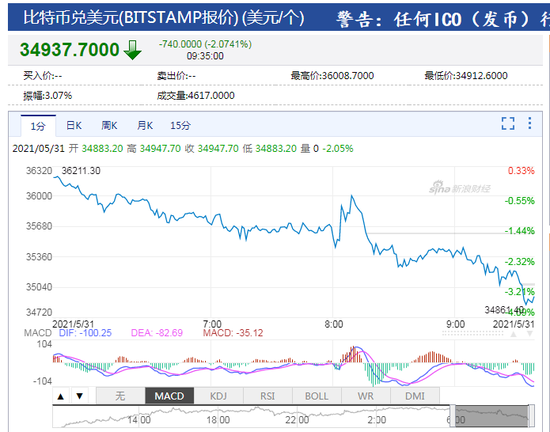Viewport: 550px width, 432px height.
Task: Select WR indicator button
Action: 366,396
